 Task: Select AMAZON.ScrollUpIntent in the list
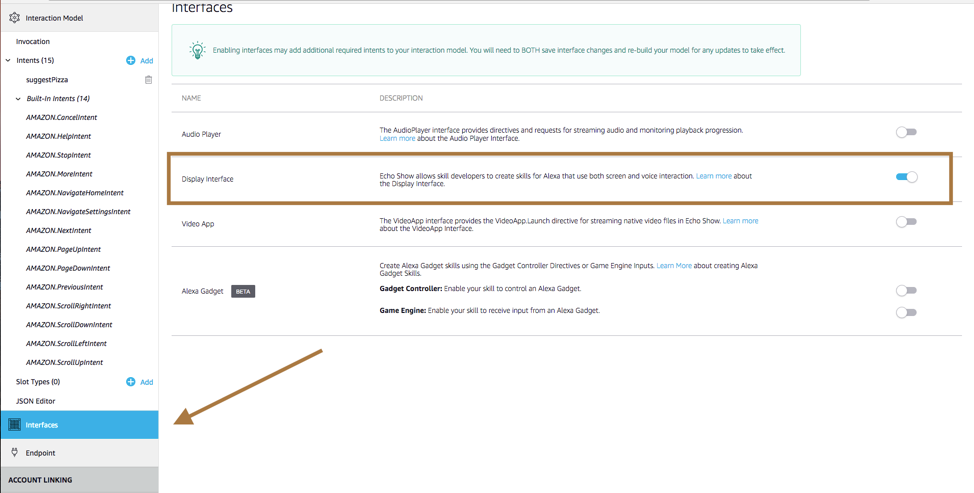coord(65,363)
